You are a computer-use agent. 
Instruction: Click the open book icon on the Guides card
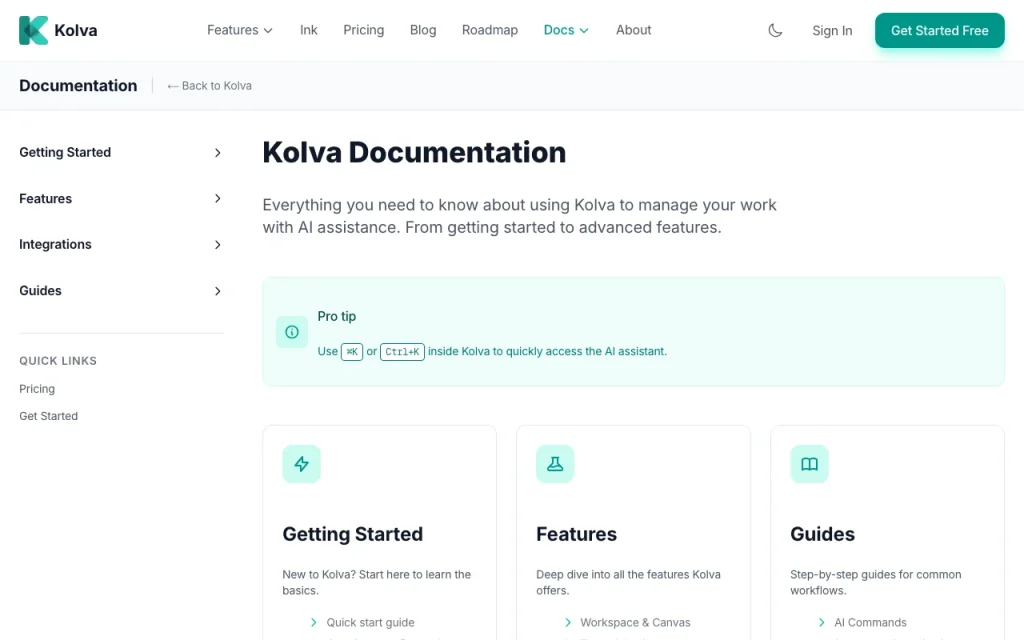click(809, 464)
